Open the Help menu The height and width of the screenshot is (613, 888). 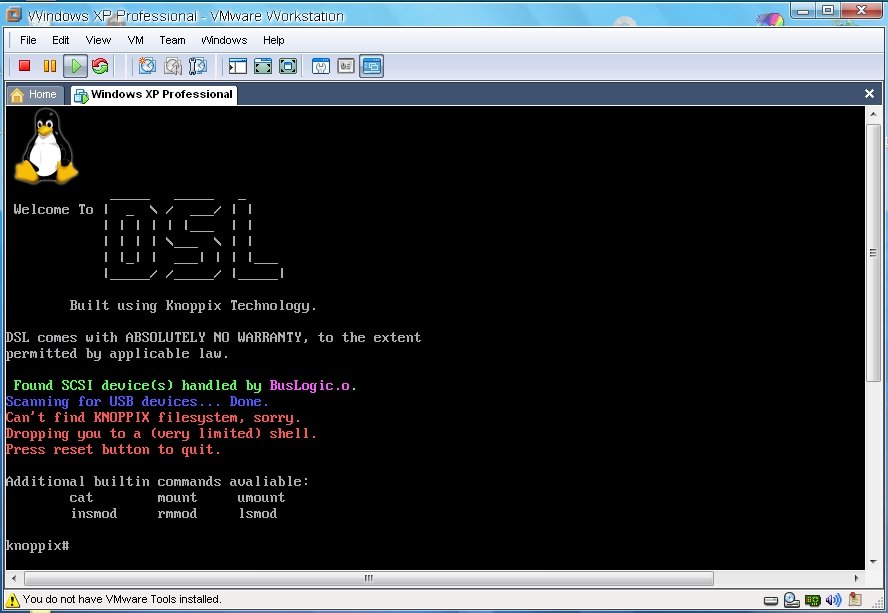pyautogui.click(x=274, y=40)
